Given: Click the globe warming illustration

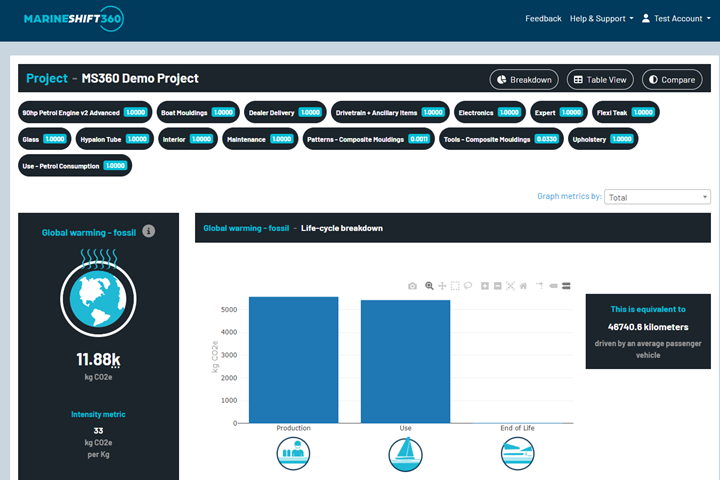Looking at the screenshot, I should click(x=98, y=293).
